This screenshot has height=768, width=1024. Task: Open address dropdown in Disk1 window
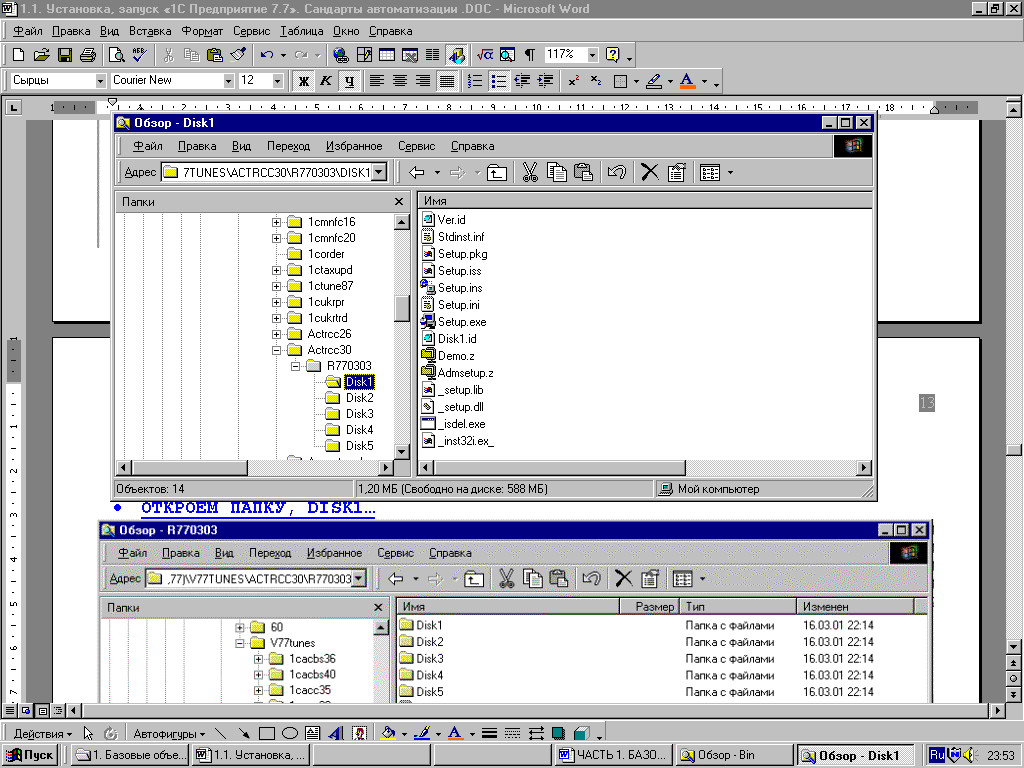379,172
